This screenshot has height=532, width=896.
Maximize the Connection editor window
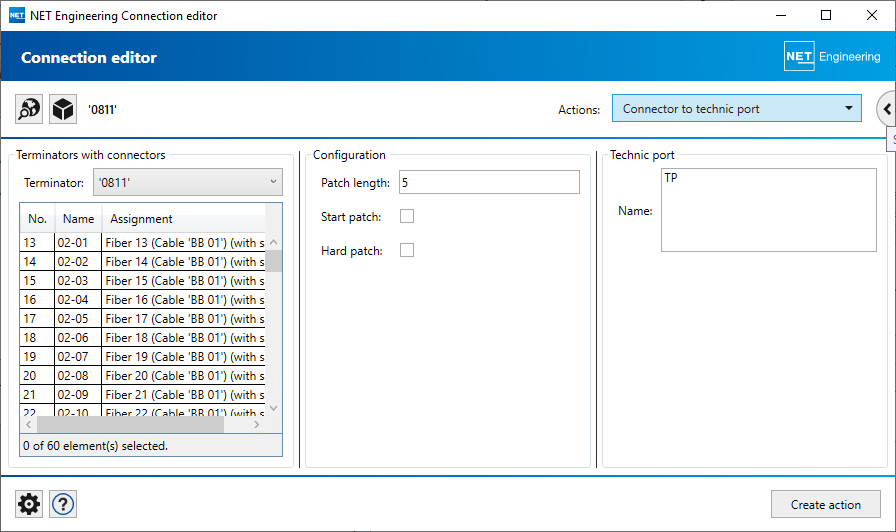pyautogui.click(x=826, y=15)
